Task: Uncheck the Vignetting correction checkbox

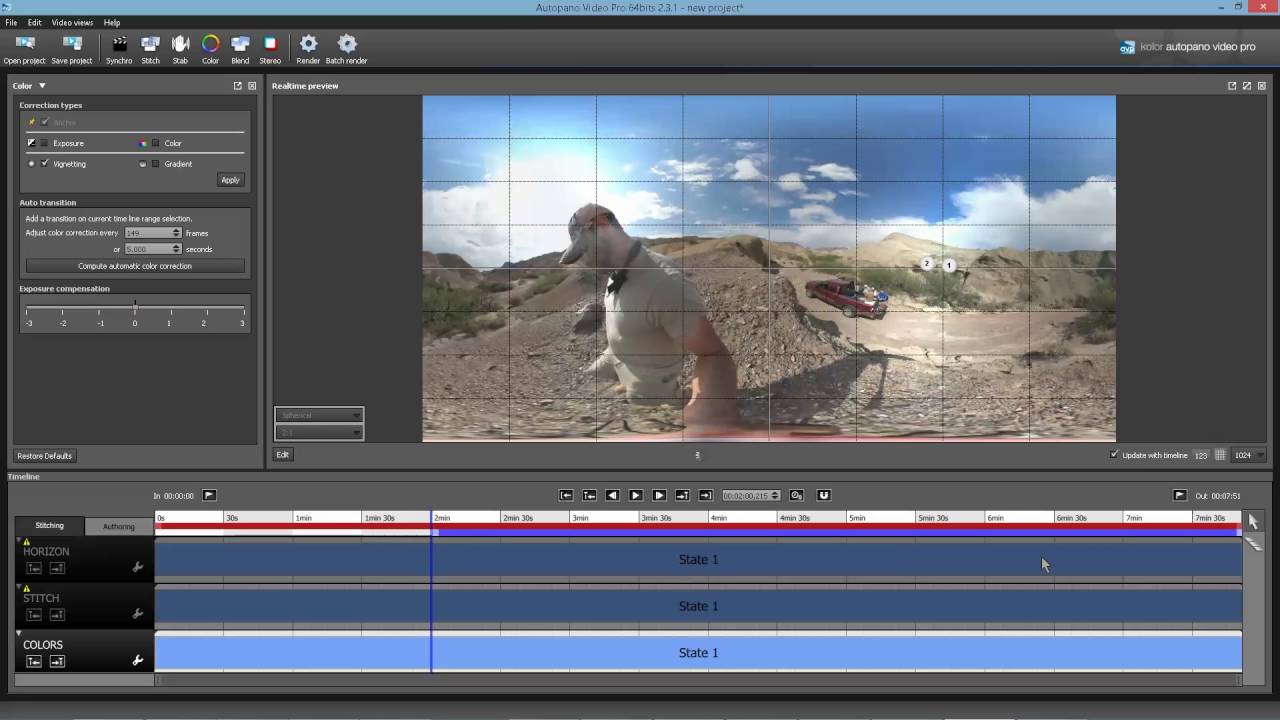Action: pyautogui.click(x=44, y=163)
